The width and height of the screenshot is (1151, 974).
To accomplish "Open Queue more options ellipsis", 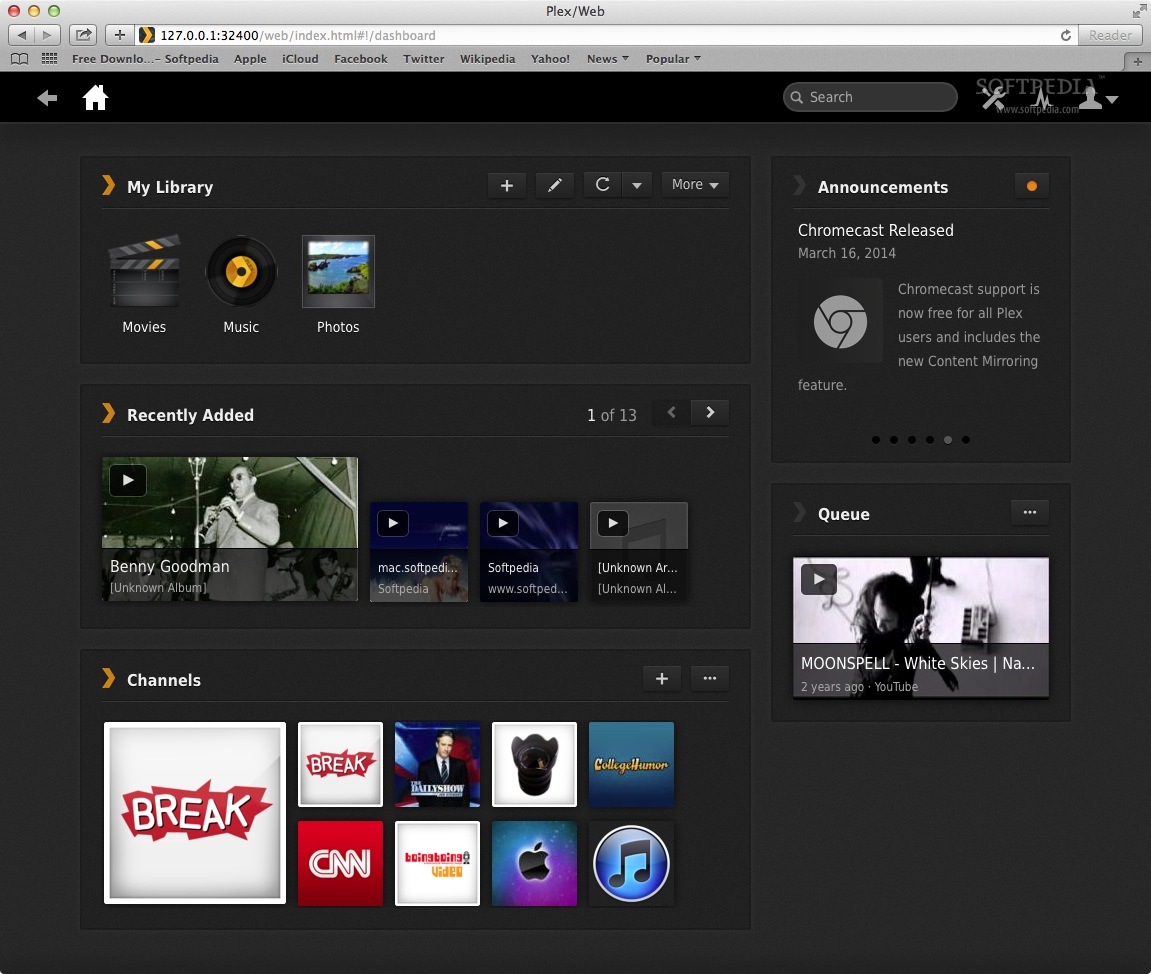I will click(1030, 512).
